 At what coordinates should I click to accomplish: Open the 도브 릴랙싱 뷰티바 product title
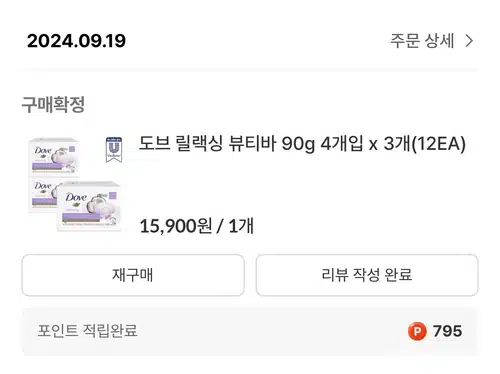[302, 144]
